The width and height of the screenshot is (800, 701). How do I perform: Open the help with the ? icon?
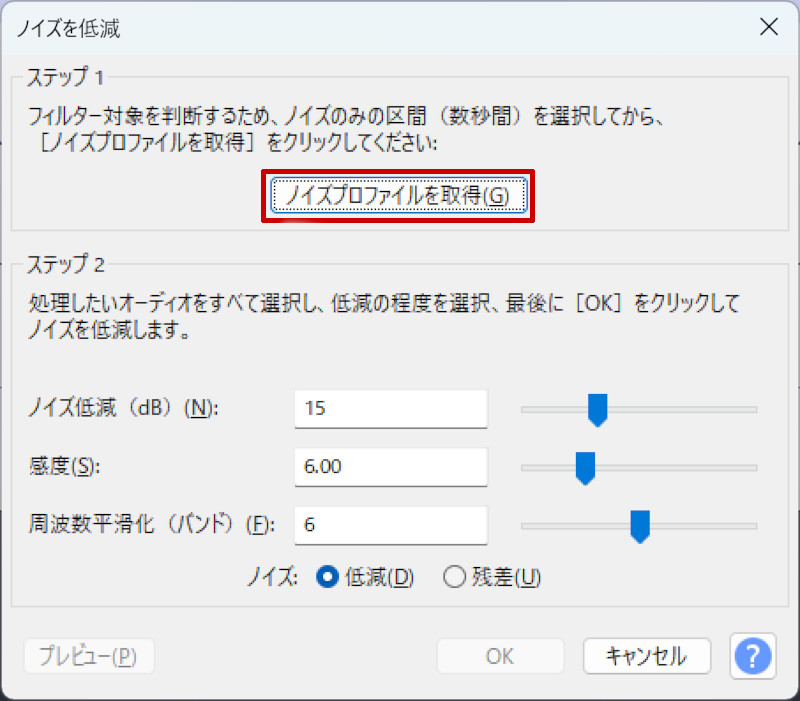click(752, 656)
